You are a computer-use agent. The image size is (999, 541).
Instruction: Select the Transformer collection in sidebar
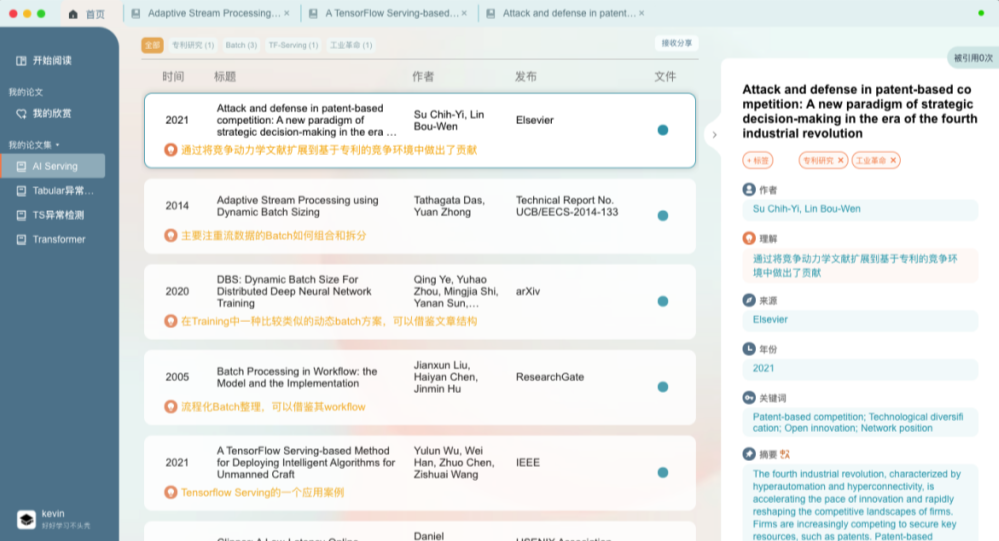tap(58, 240)
